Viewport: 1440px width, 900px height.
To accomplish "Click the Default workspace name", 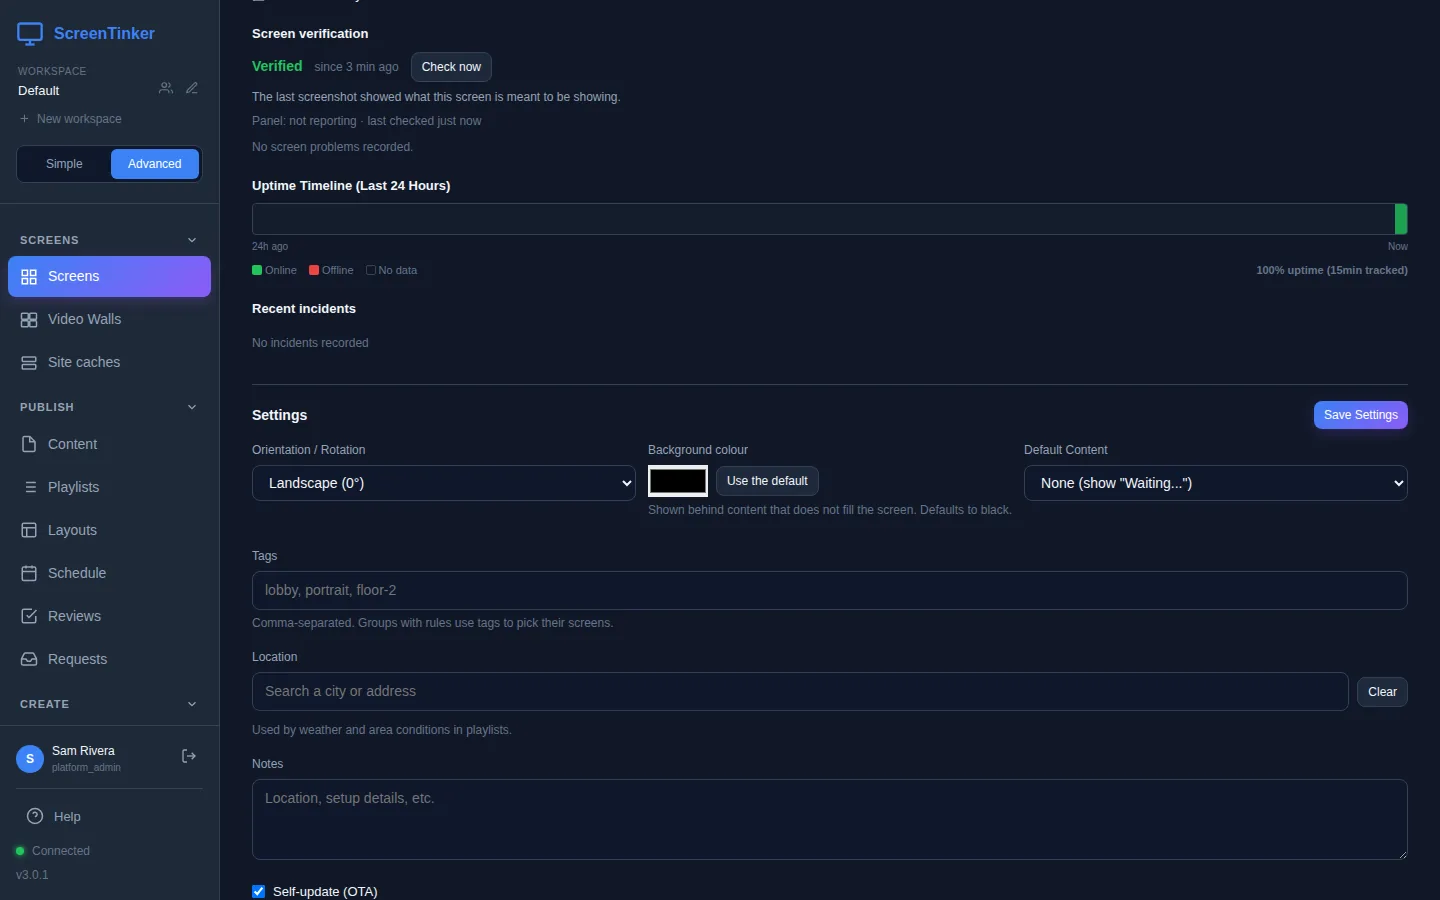I will pos(39,91).
